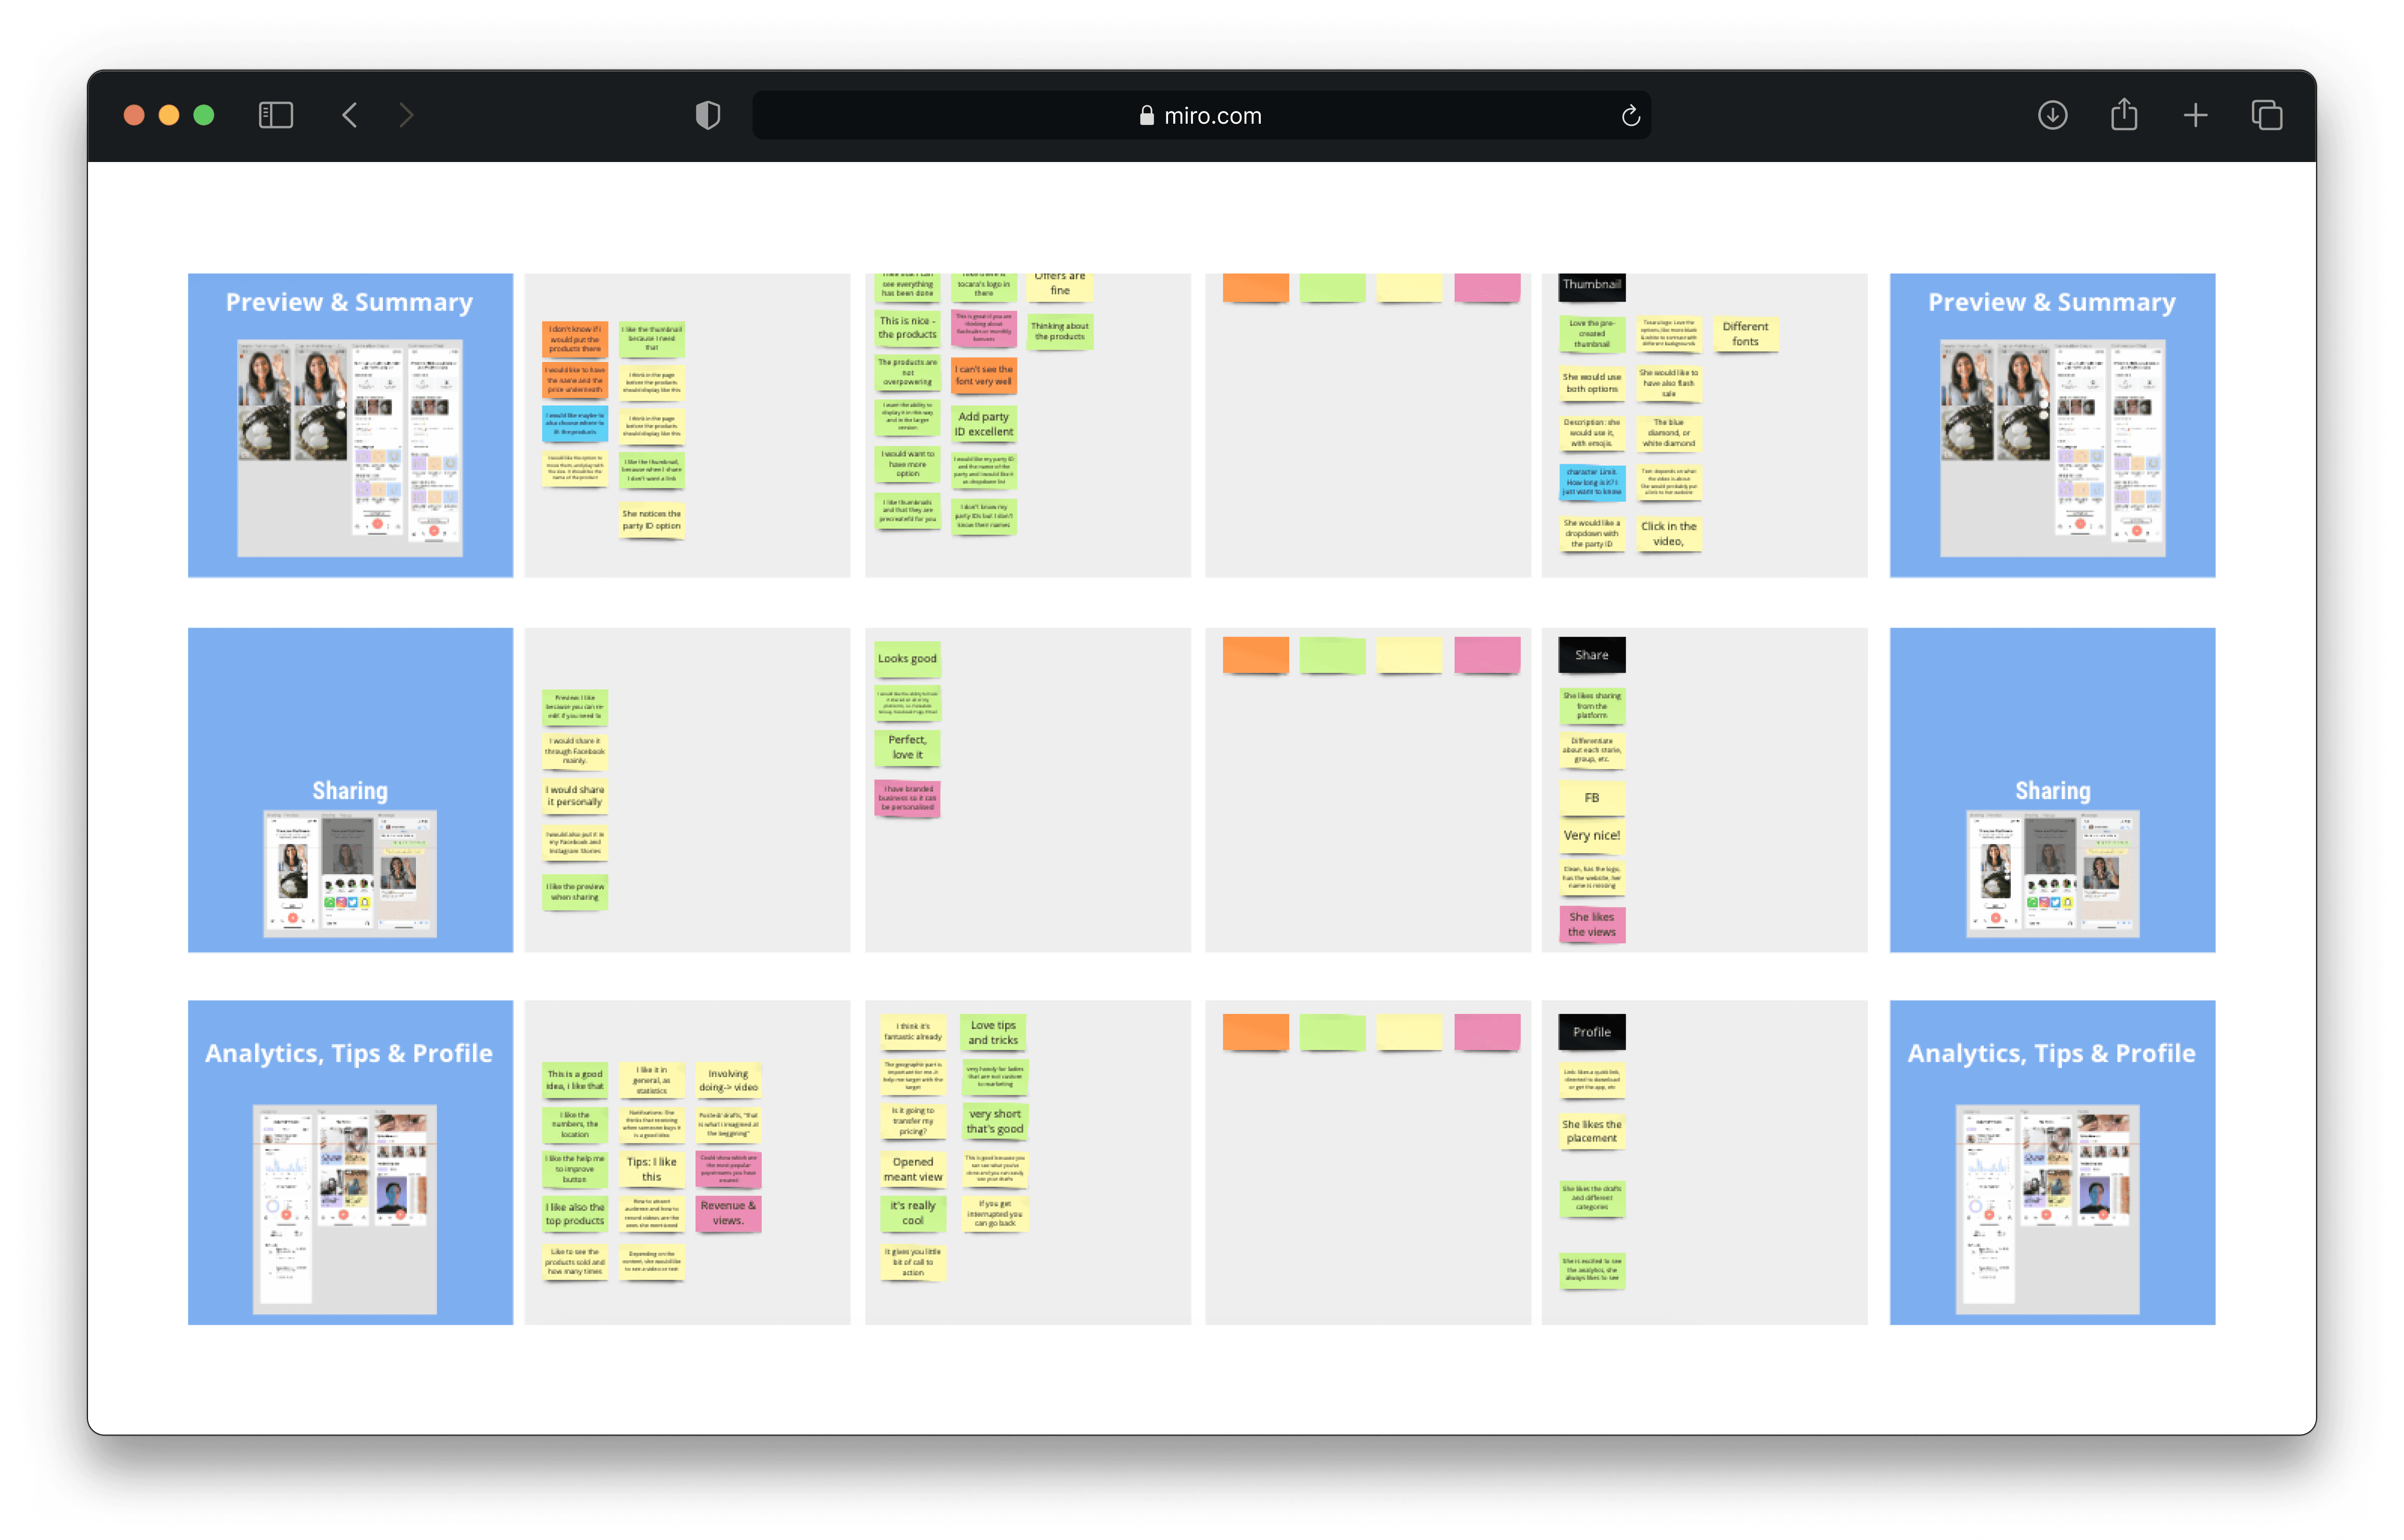Select the 'Looks good' sticky note

pyautogui.click(x=907, y=659)
